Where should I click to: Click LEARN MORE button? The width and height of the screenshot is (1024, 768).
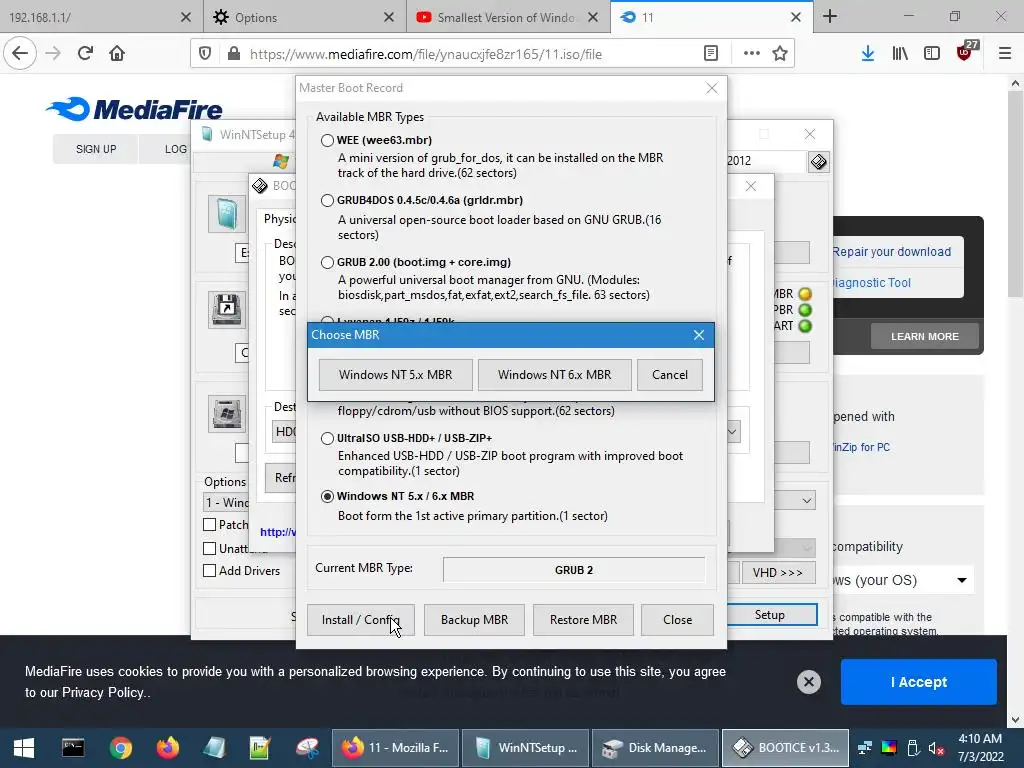925,337
